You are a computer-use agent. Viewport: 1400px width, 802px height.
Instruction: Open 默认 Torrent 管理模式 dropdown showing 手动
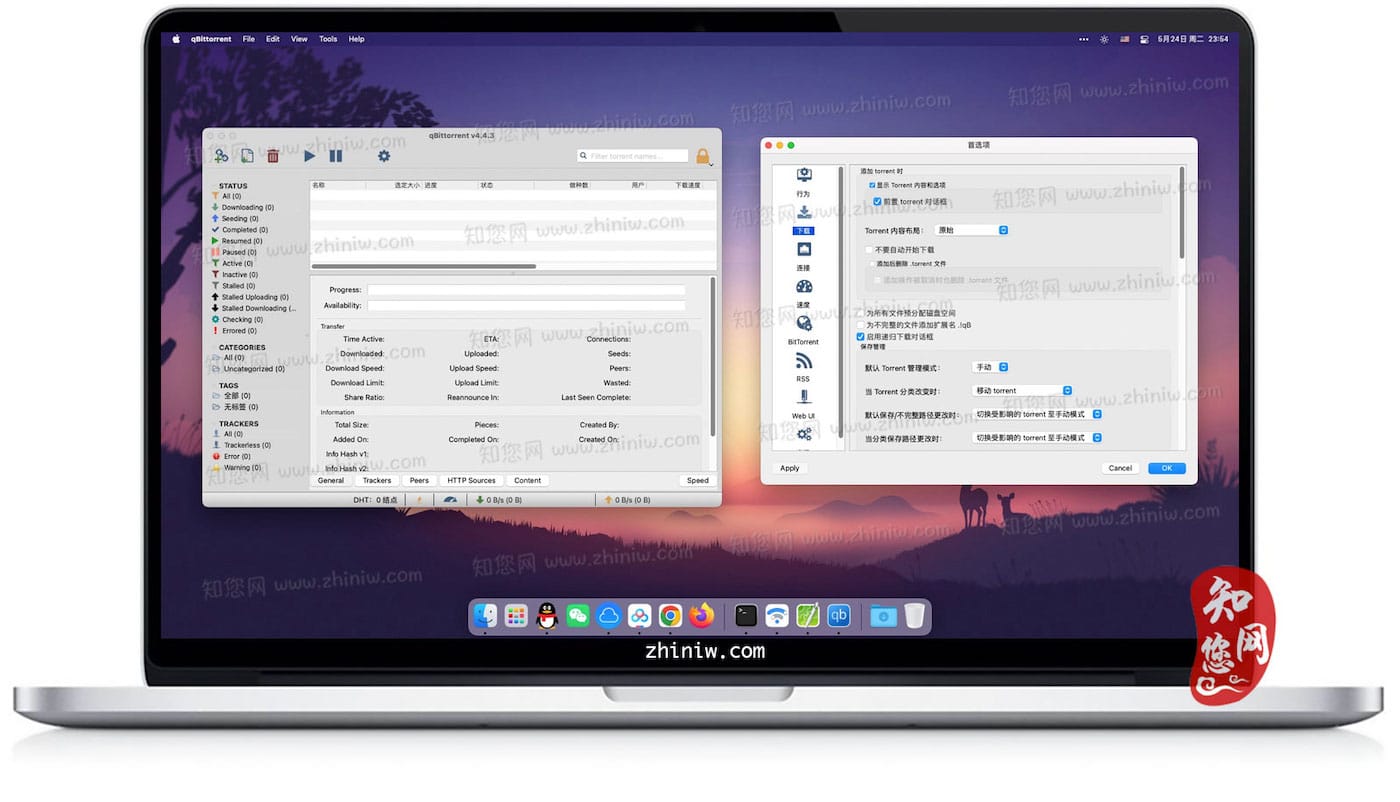[x=990, y=367]
